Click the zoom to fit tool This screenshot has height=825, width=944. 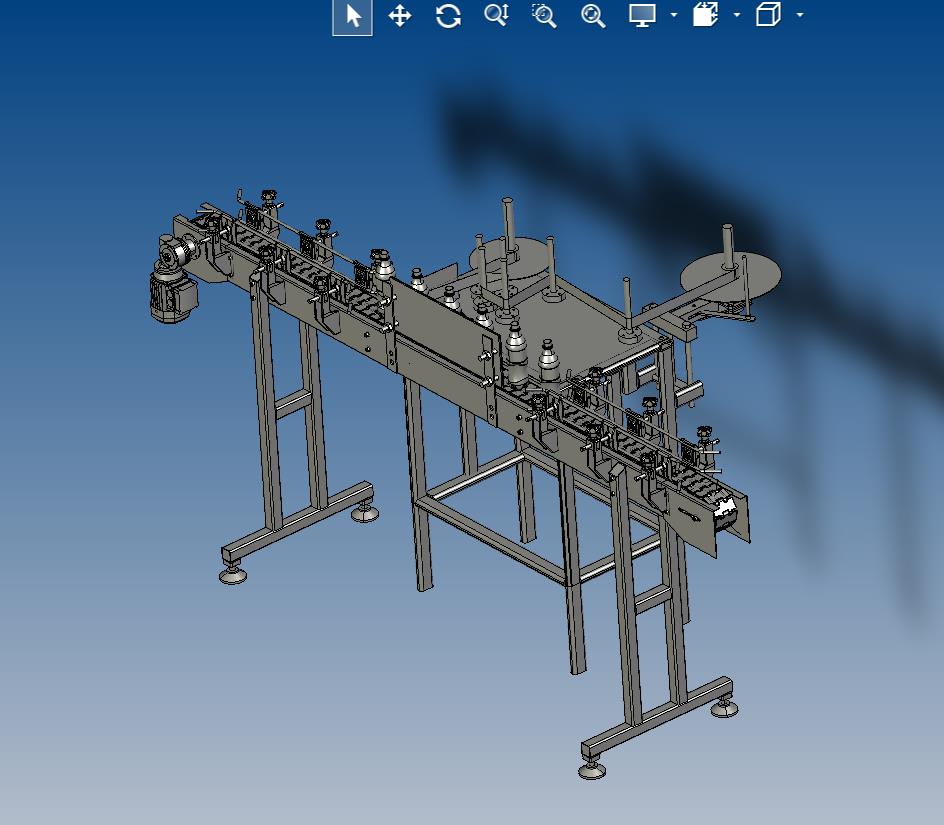(593, 16)
